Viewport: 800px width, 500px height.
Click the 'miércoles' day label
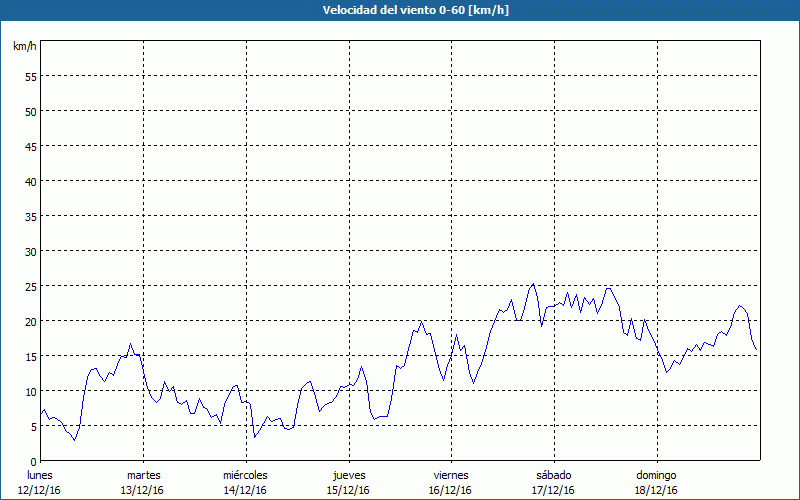[x=245, y=475]
